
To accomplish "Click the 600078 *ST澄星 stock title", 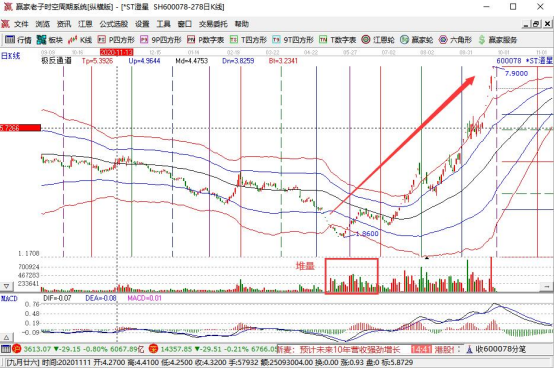I will click(x=524, y=61).
